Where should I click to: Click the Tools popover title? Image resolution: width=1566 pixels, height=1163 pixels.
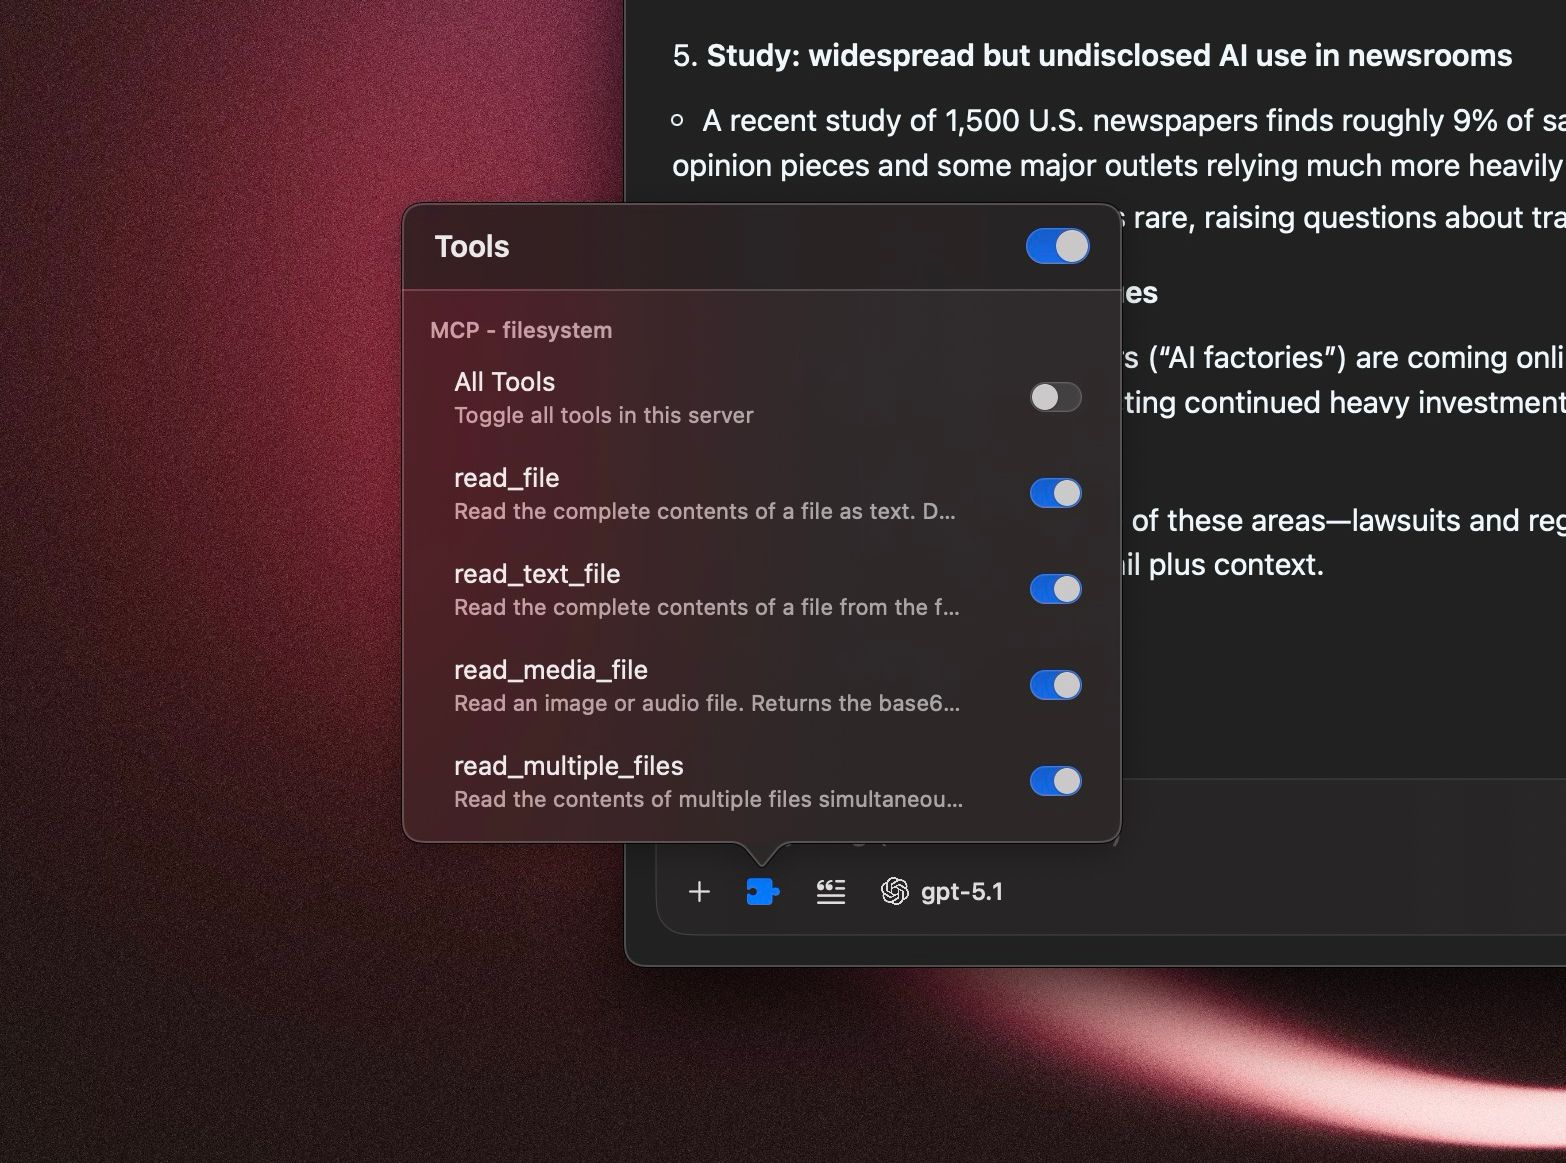coord(472,246)
